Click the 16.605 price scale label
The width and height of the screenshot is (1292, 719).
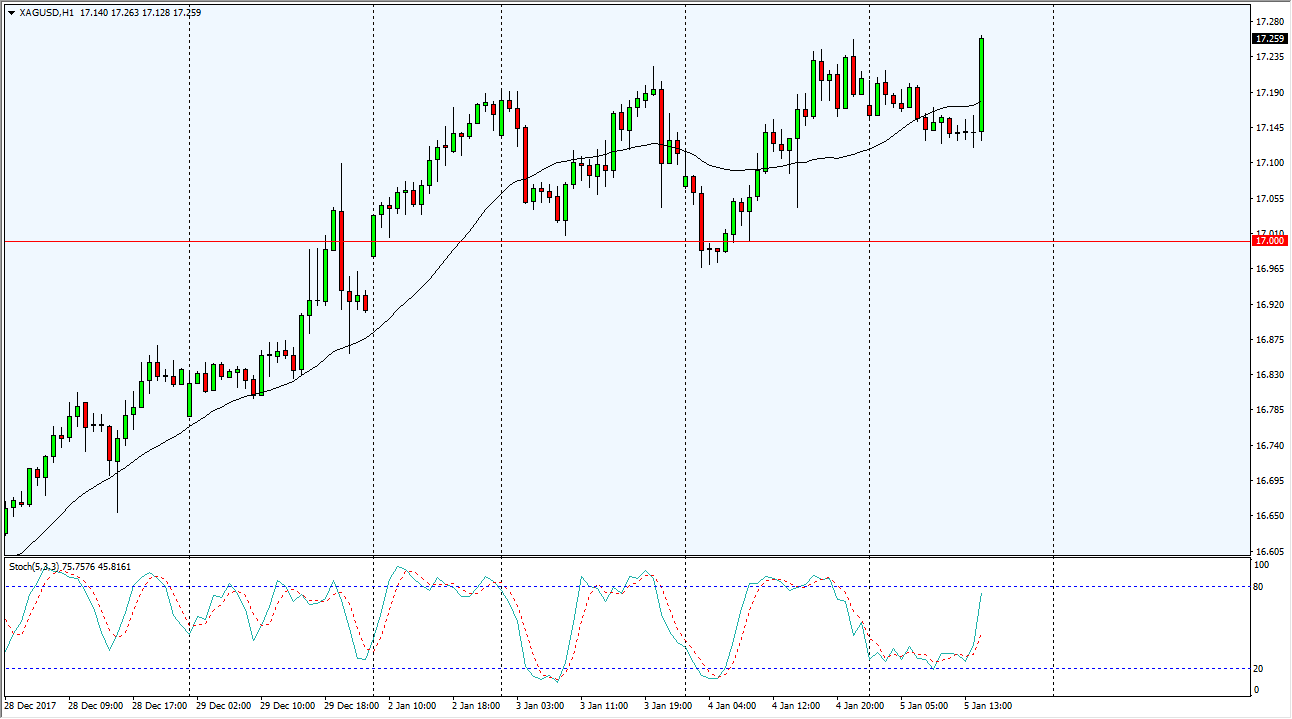click(1268, 552)
